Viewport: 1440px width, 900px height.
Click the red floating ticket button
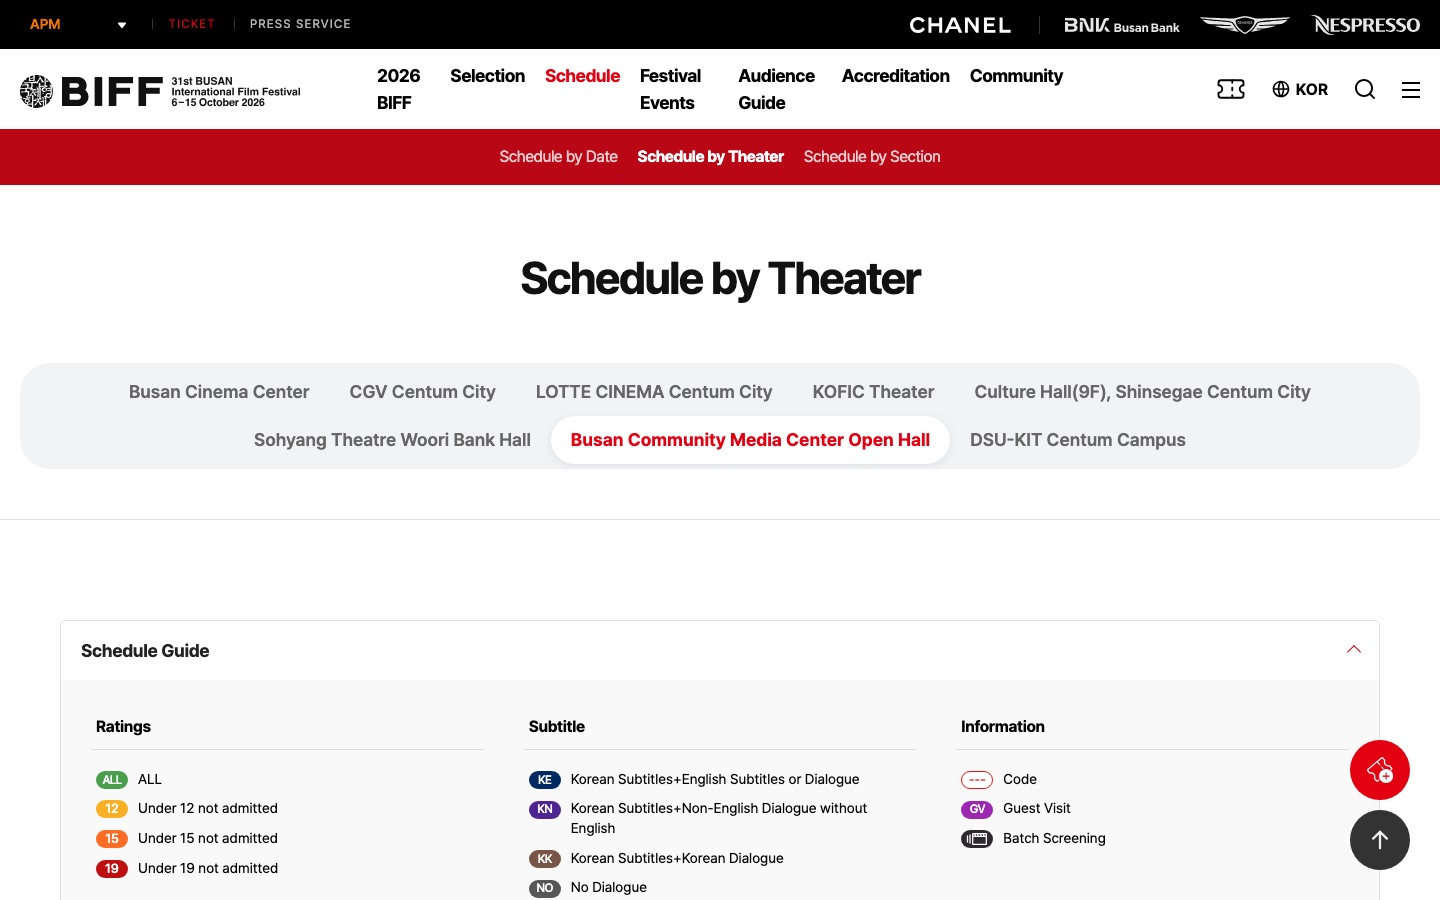pyautogui.click(x=1380, y=770)
